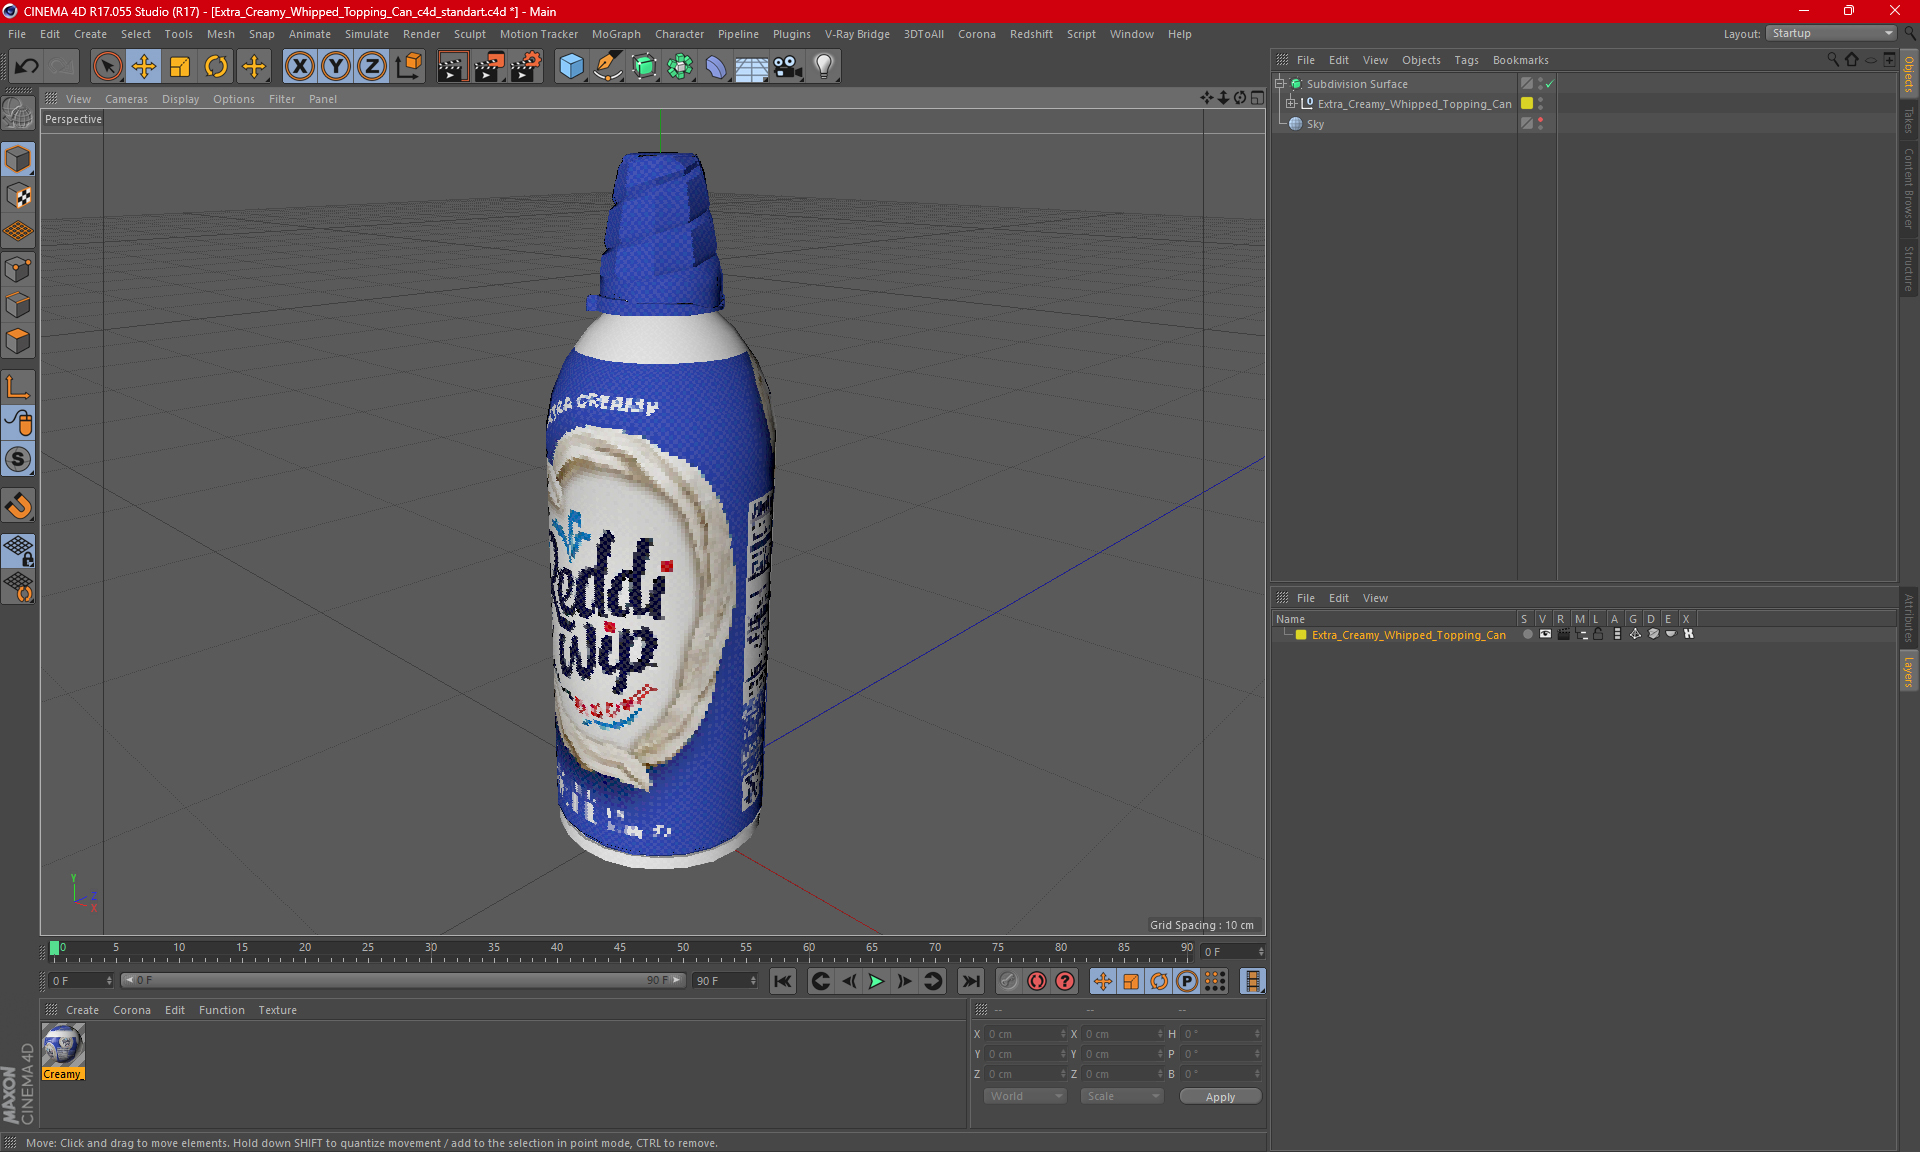Open the Scale mode dropdown
The image size is (1920, 1152).
click(x=1122, y=1096)
